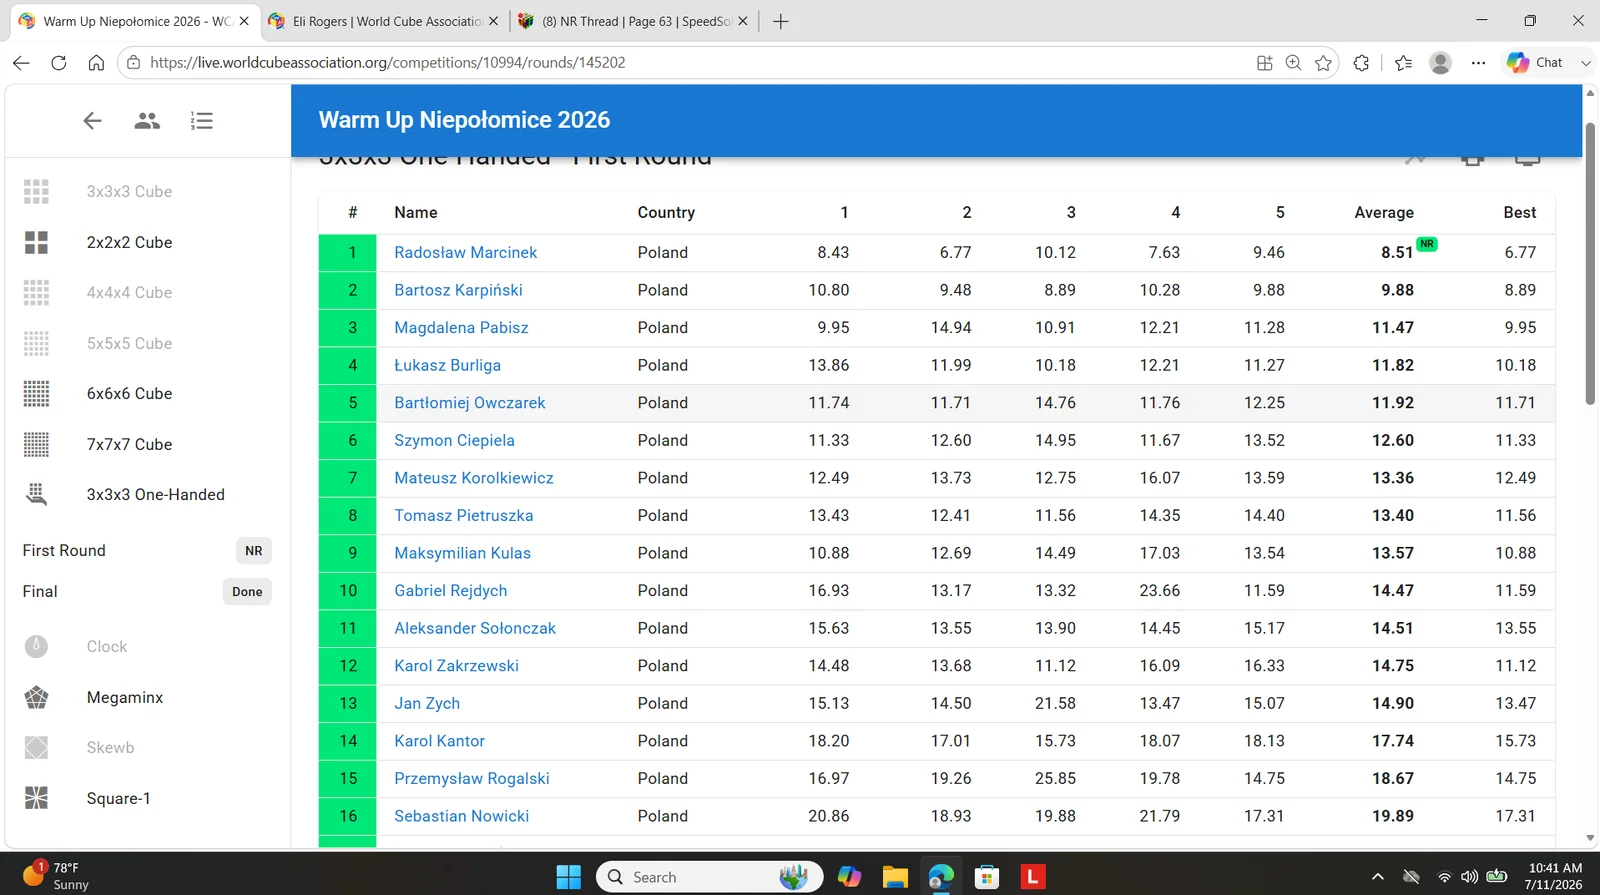The width and height of the screenshot is (1600, 895).
Task: Click the Megaminx event label
Action: [x=125, y=697]
